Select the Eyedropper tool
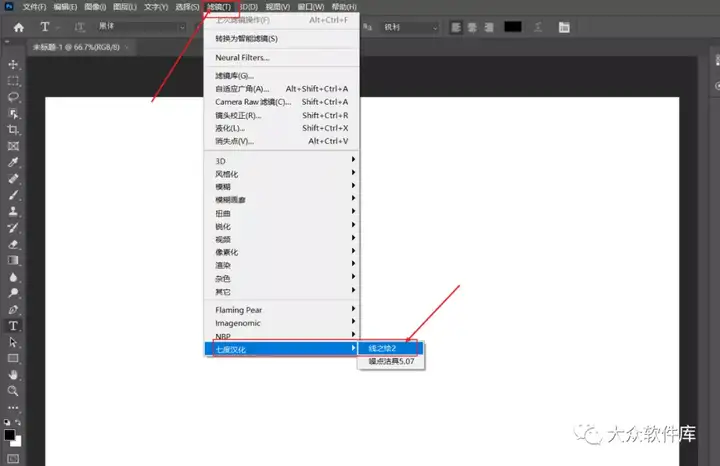The image size is (720, 466). click(13, 163)
